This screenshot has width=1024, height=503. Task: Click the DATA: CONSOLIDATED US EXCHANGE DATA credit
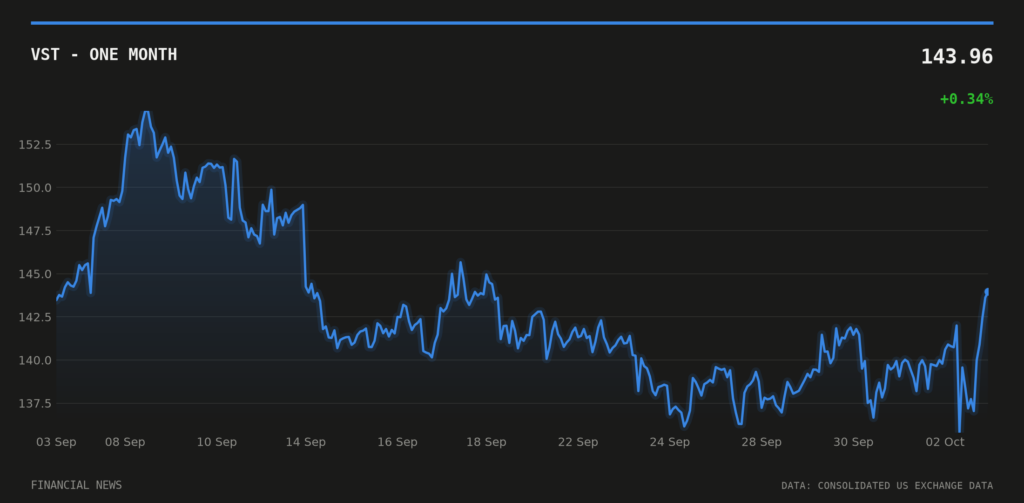(x=887, y=486)
